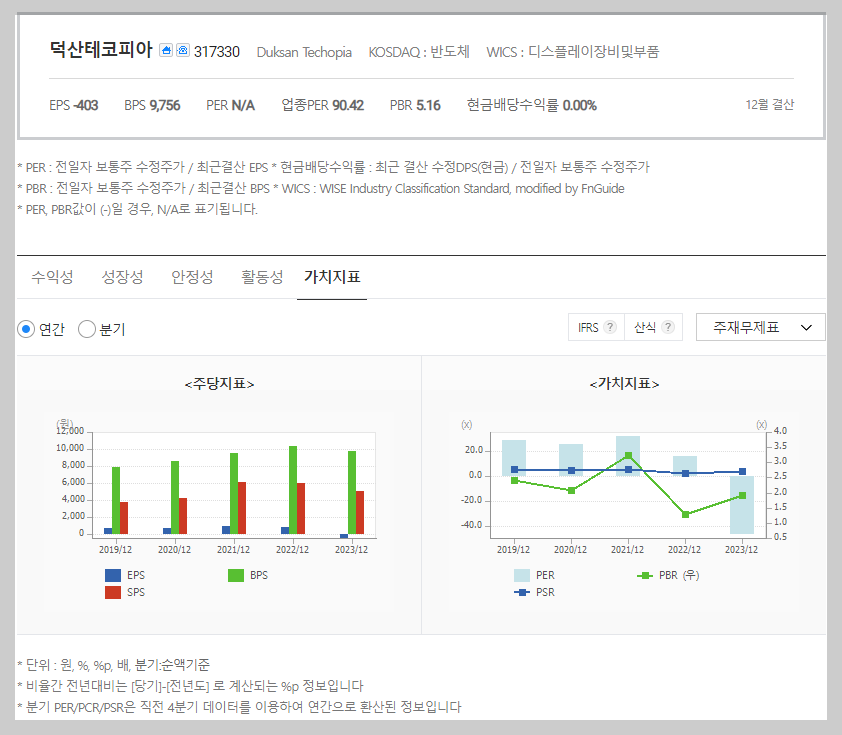842x735 pixels.
Task: Switch to the 안정성 tab
Action: pyautogui.click(x=192, y=277)
